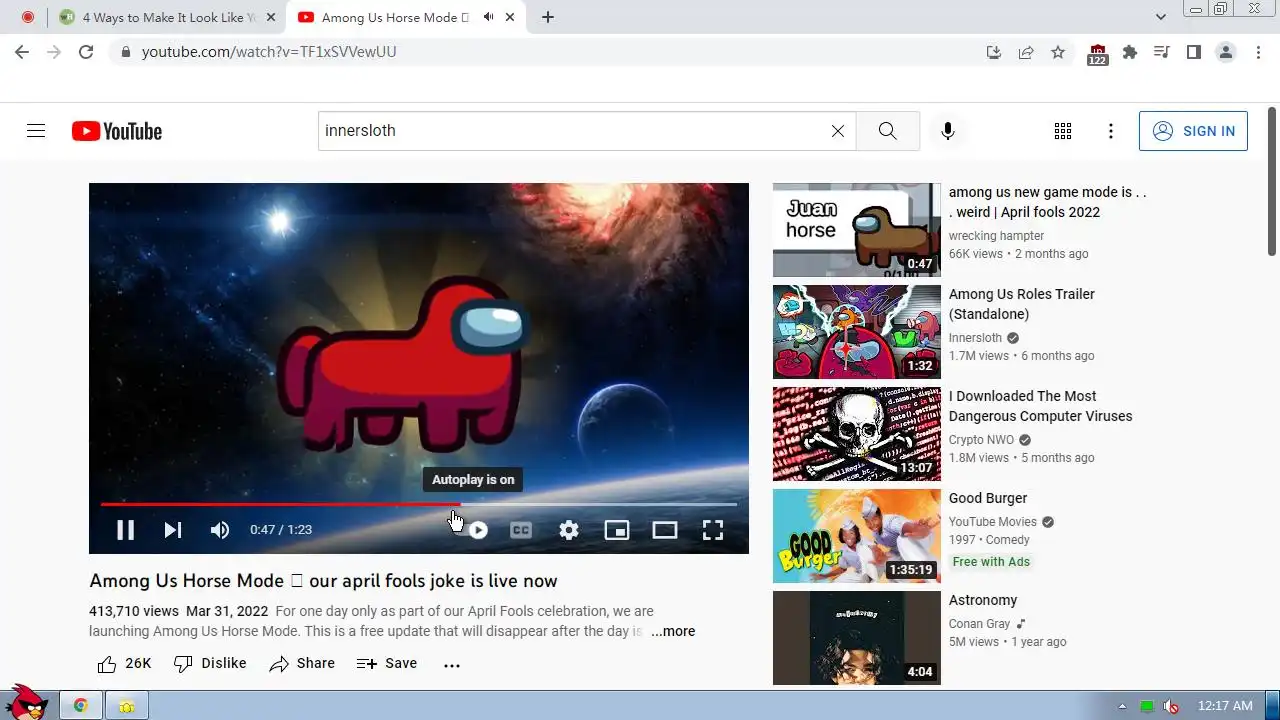Clear the search box text with X
The height and width of the screenshot is (720, 1280).
click(838, 131)
